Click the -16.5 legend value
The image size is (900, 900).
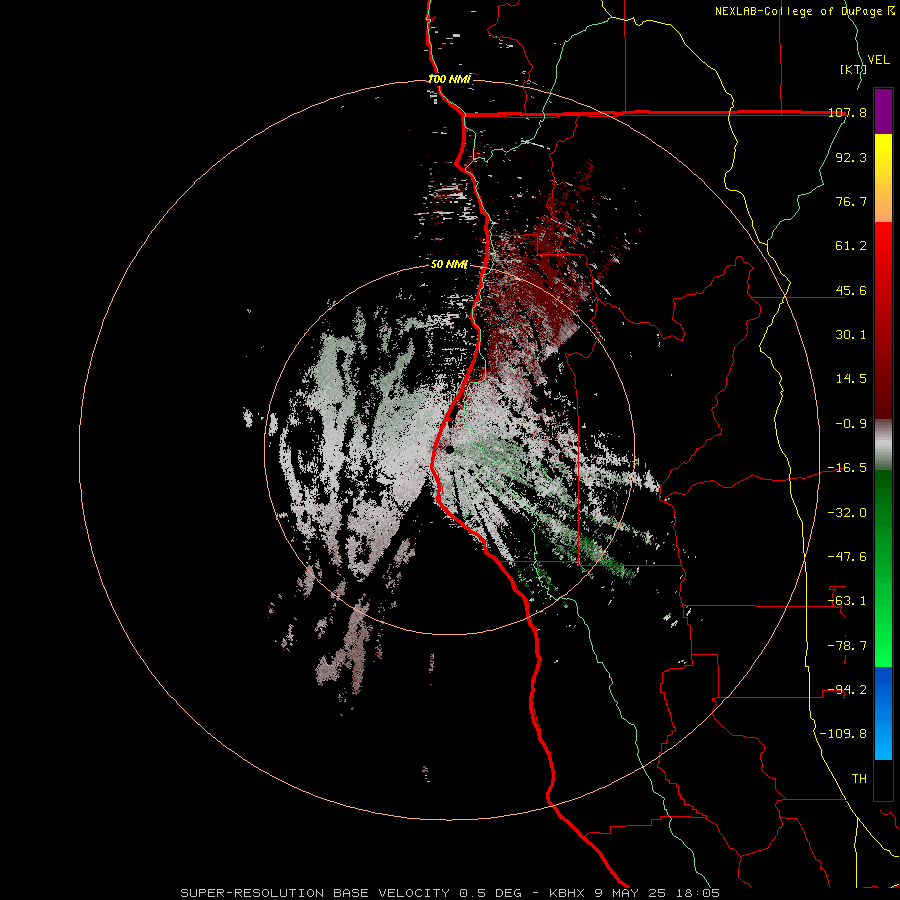pos(848,468)
